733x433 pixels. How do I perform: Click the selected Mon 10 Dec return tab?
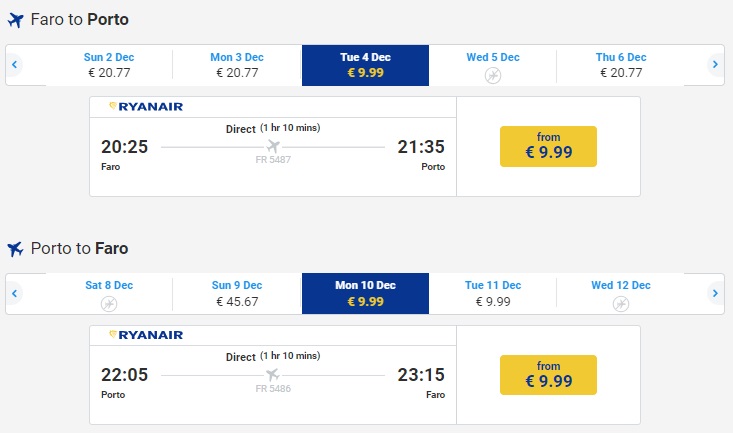365,294
